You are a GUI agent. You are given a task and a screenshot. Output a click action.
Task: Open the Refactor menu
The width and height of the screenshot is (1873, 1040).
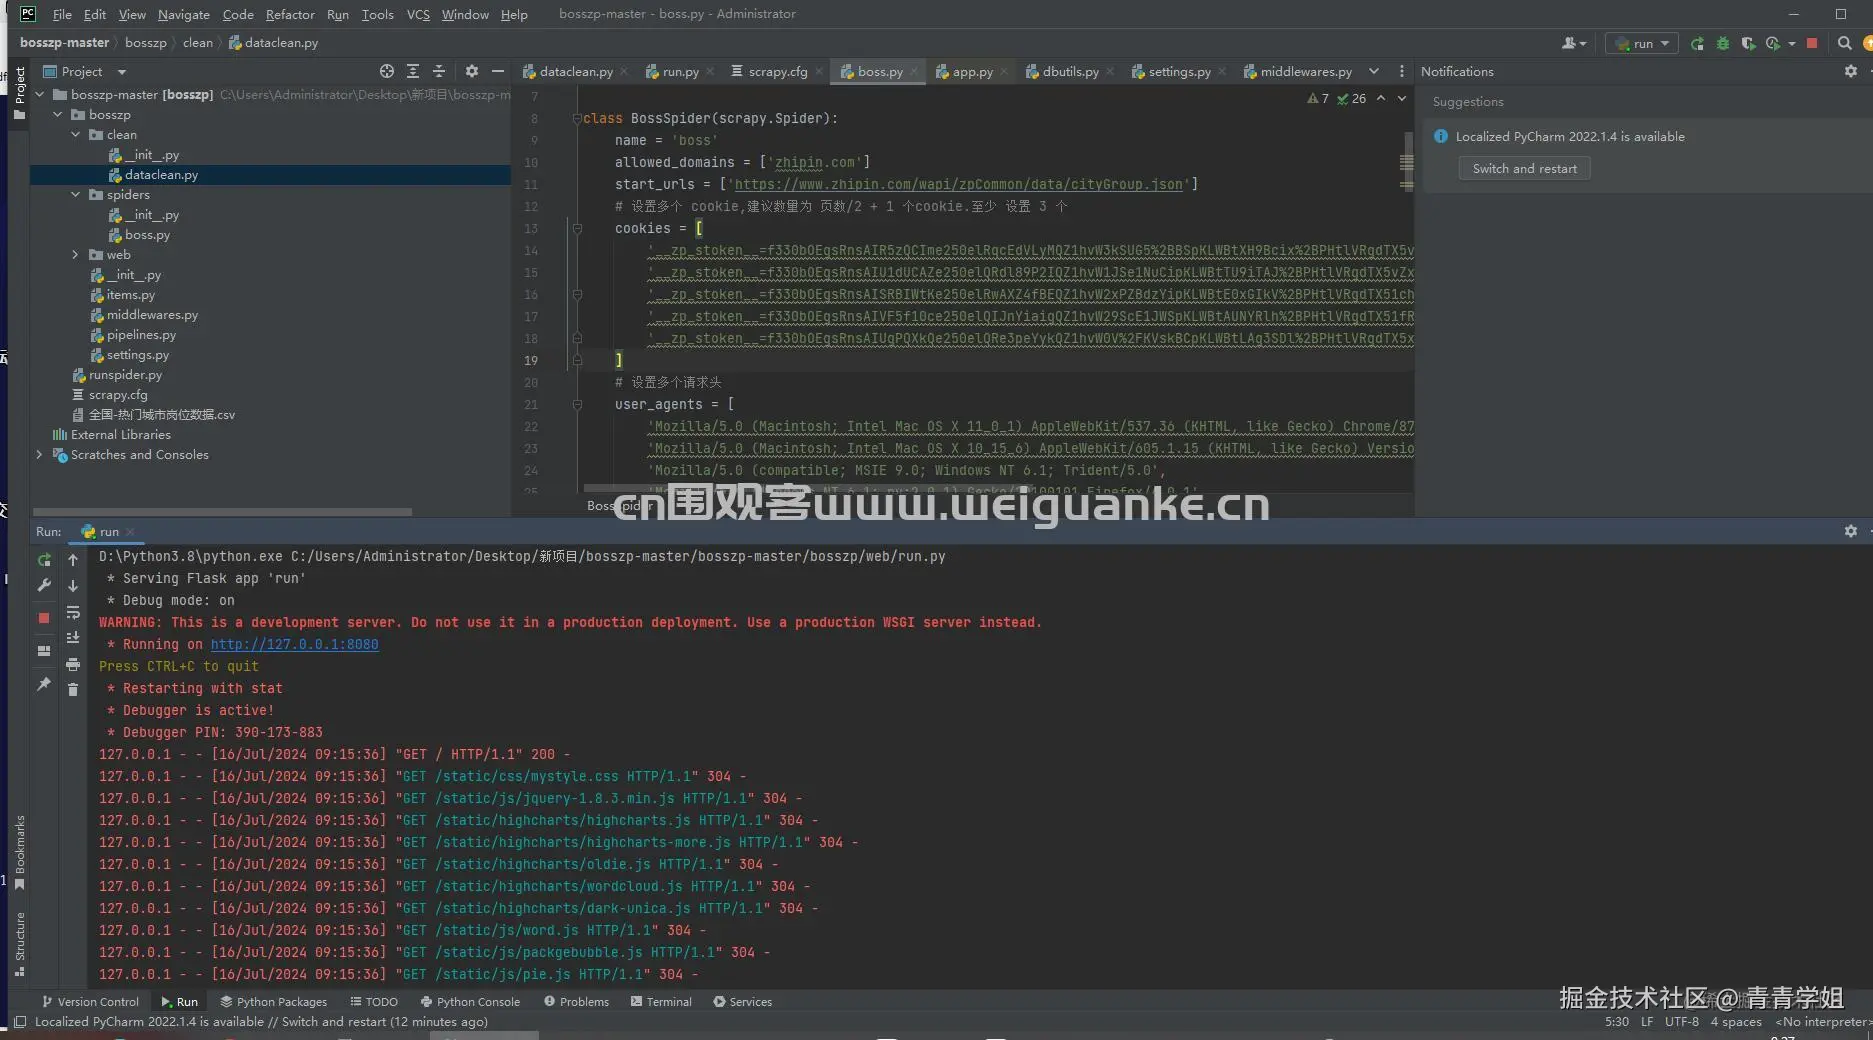(x=290, y=14)
